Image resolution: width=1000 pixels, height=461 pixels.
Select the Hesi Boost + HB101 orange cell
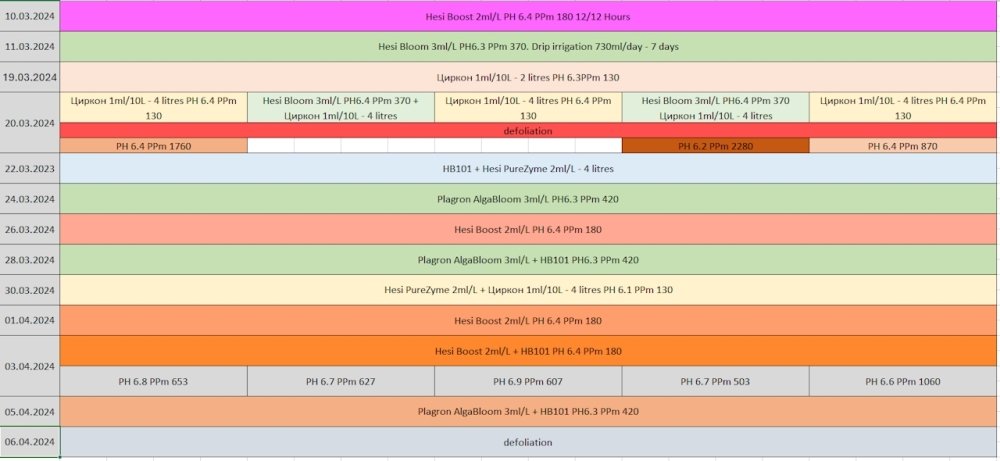(x=528, y=351)
